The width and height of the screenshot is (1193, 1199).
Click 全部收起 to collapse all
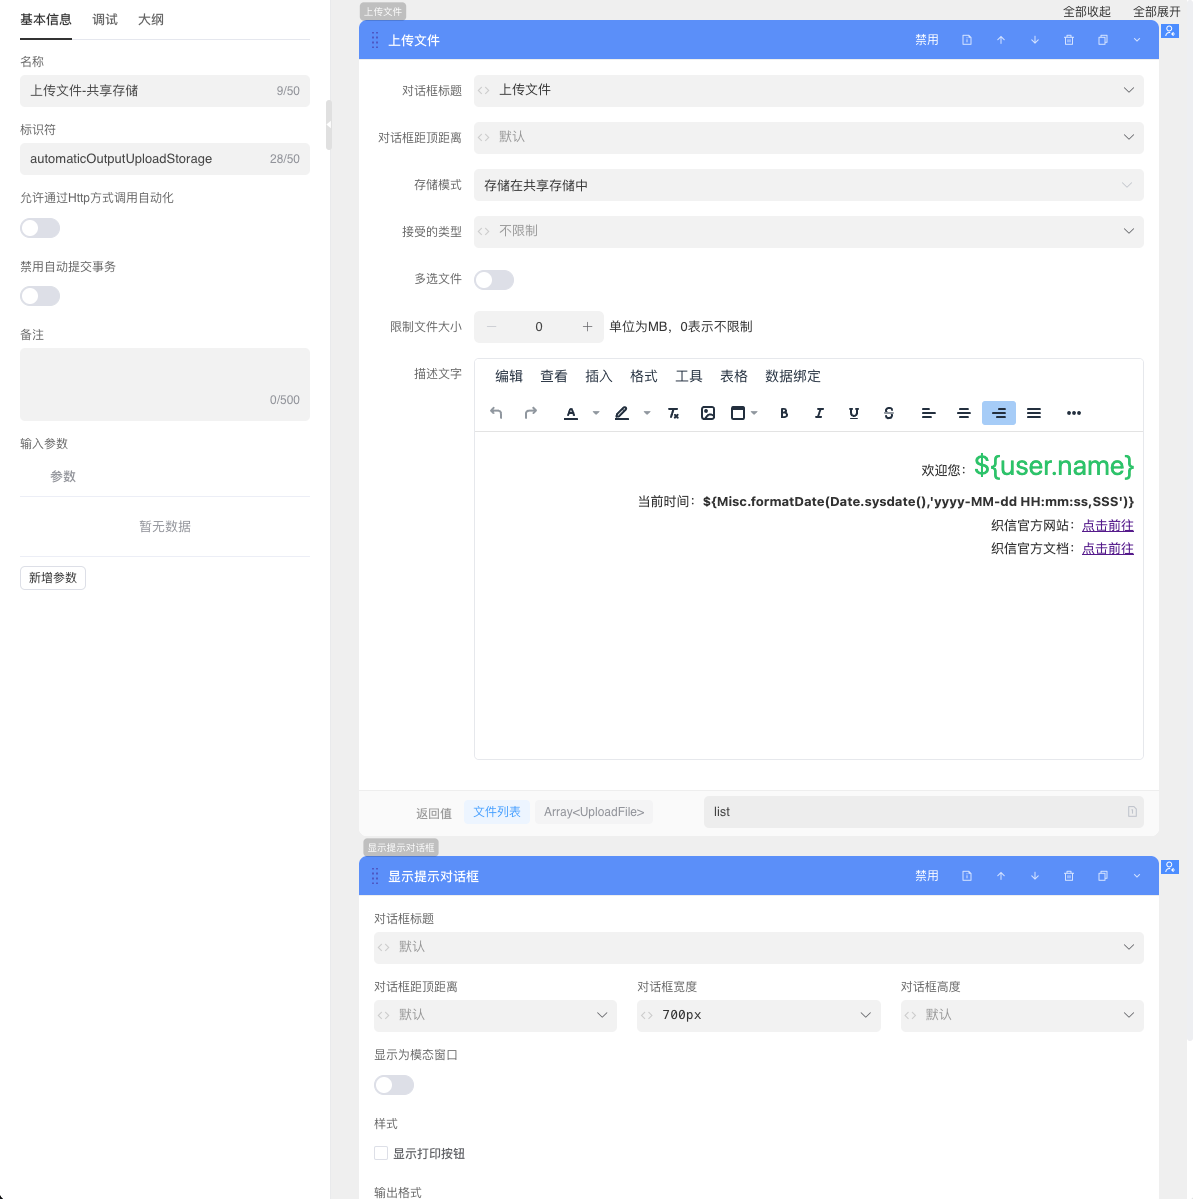tap(1086, 12)
